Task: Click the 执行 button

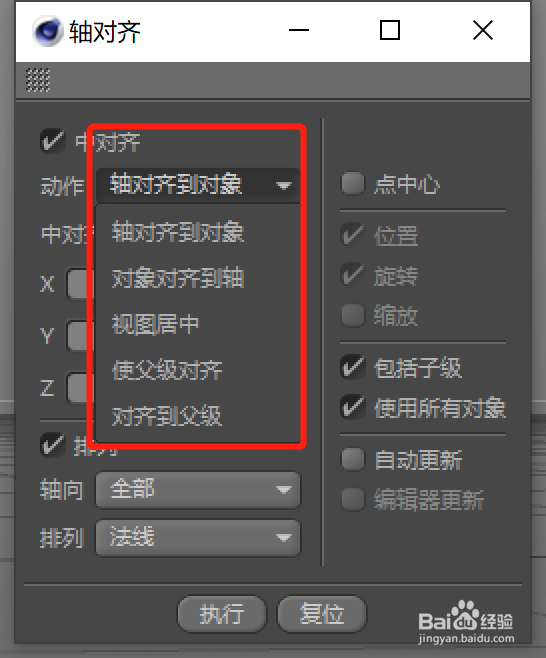Action: coord(222,614)
